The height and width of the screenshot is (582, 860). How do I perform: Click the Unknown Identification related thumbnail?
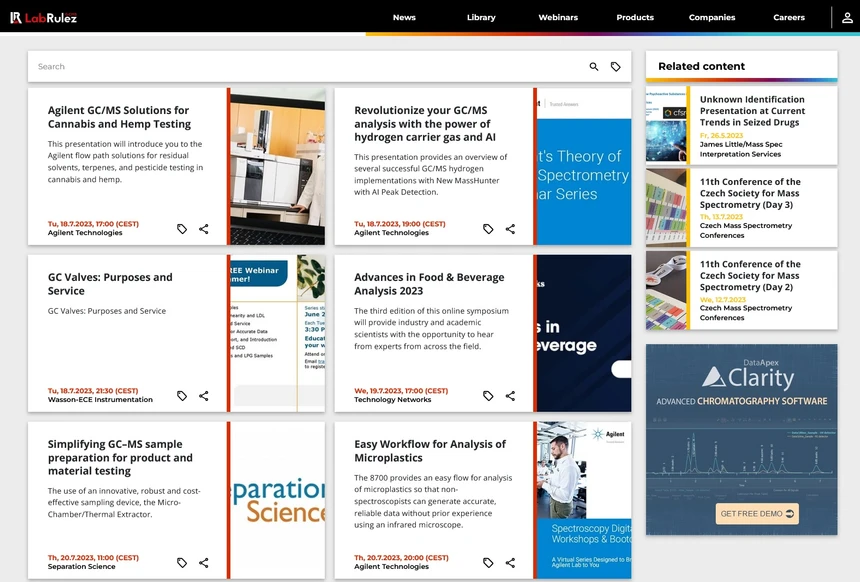click(666, 126)
